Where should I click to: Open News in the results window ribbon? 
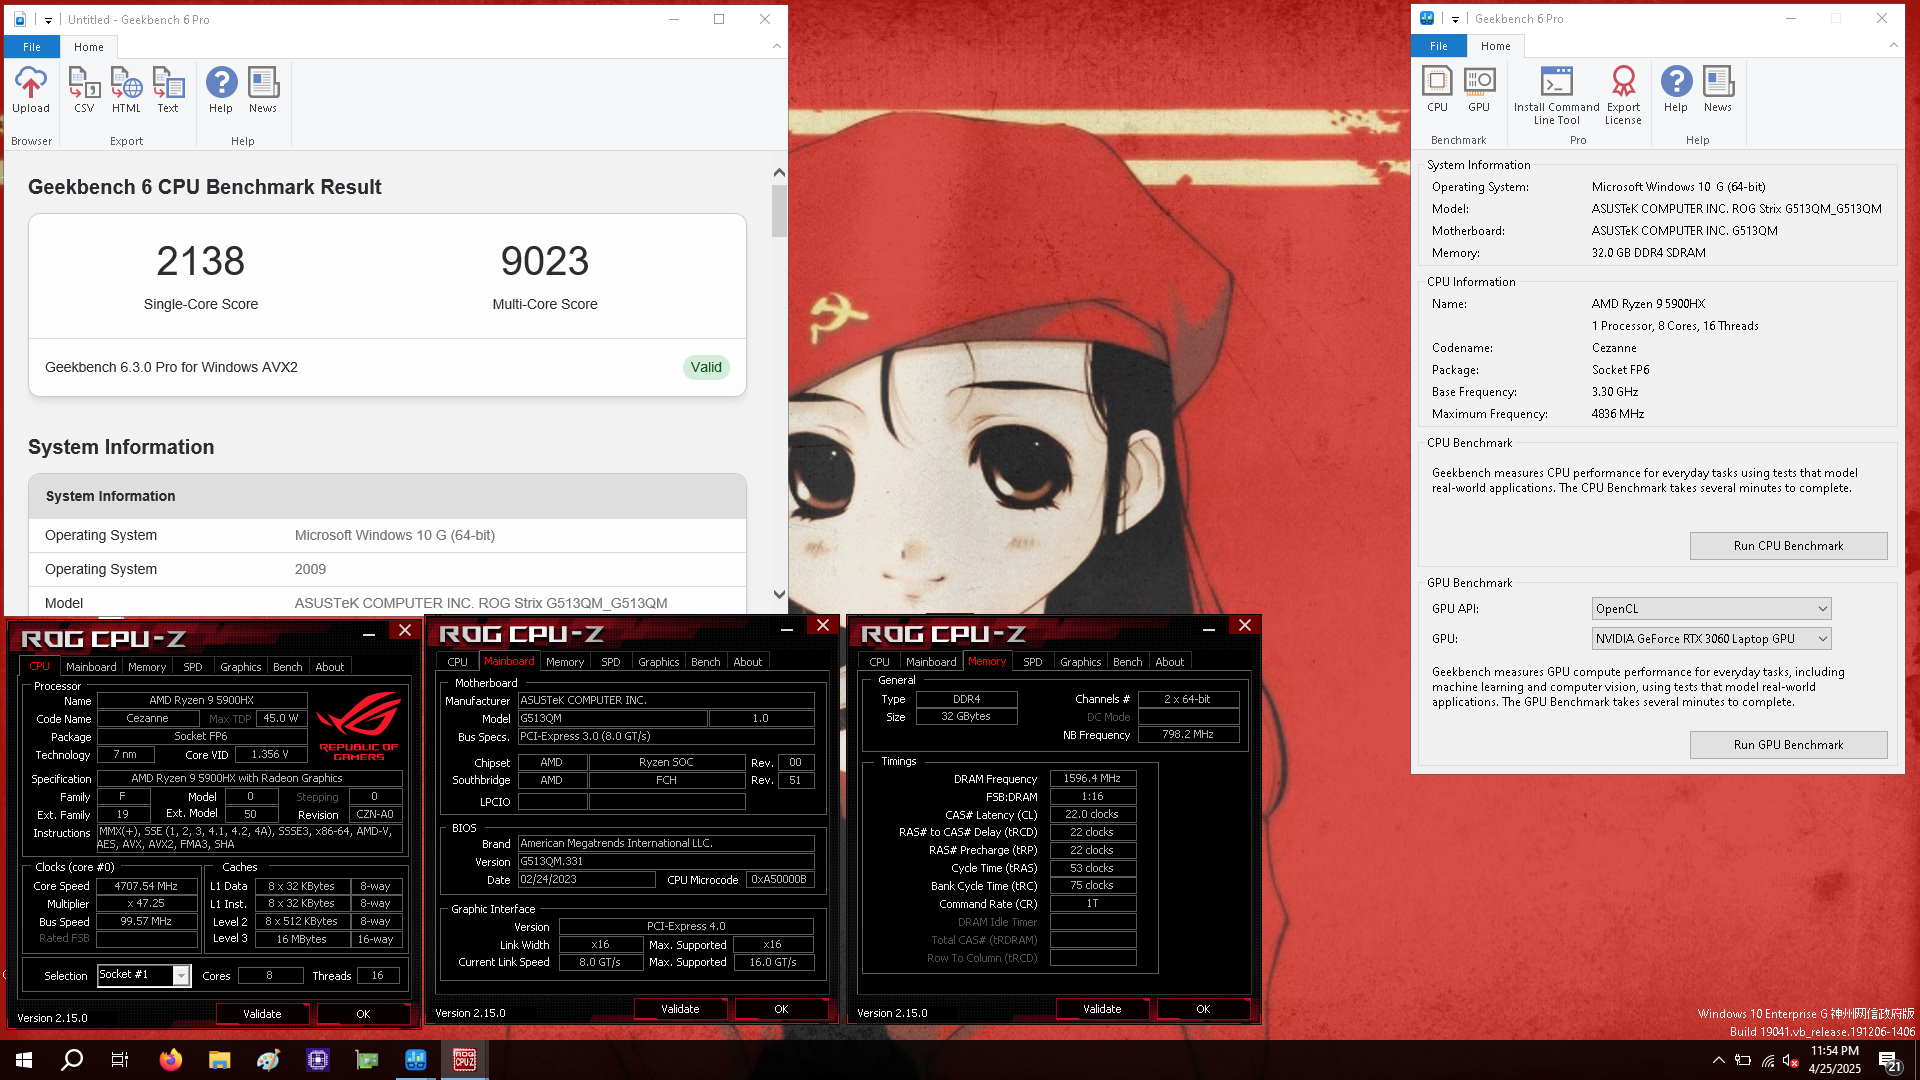(263, 90)
